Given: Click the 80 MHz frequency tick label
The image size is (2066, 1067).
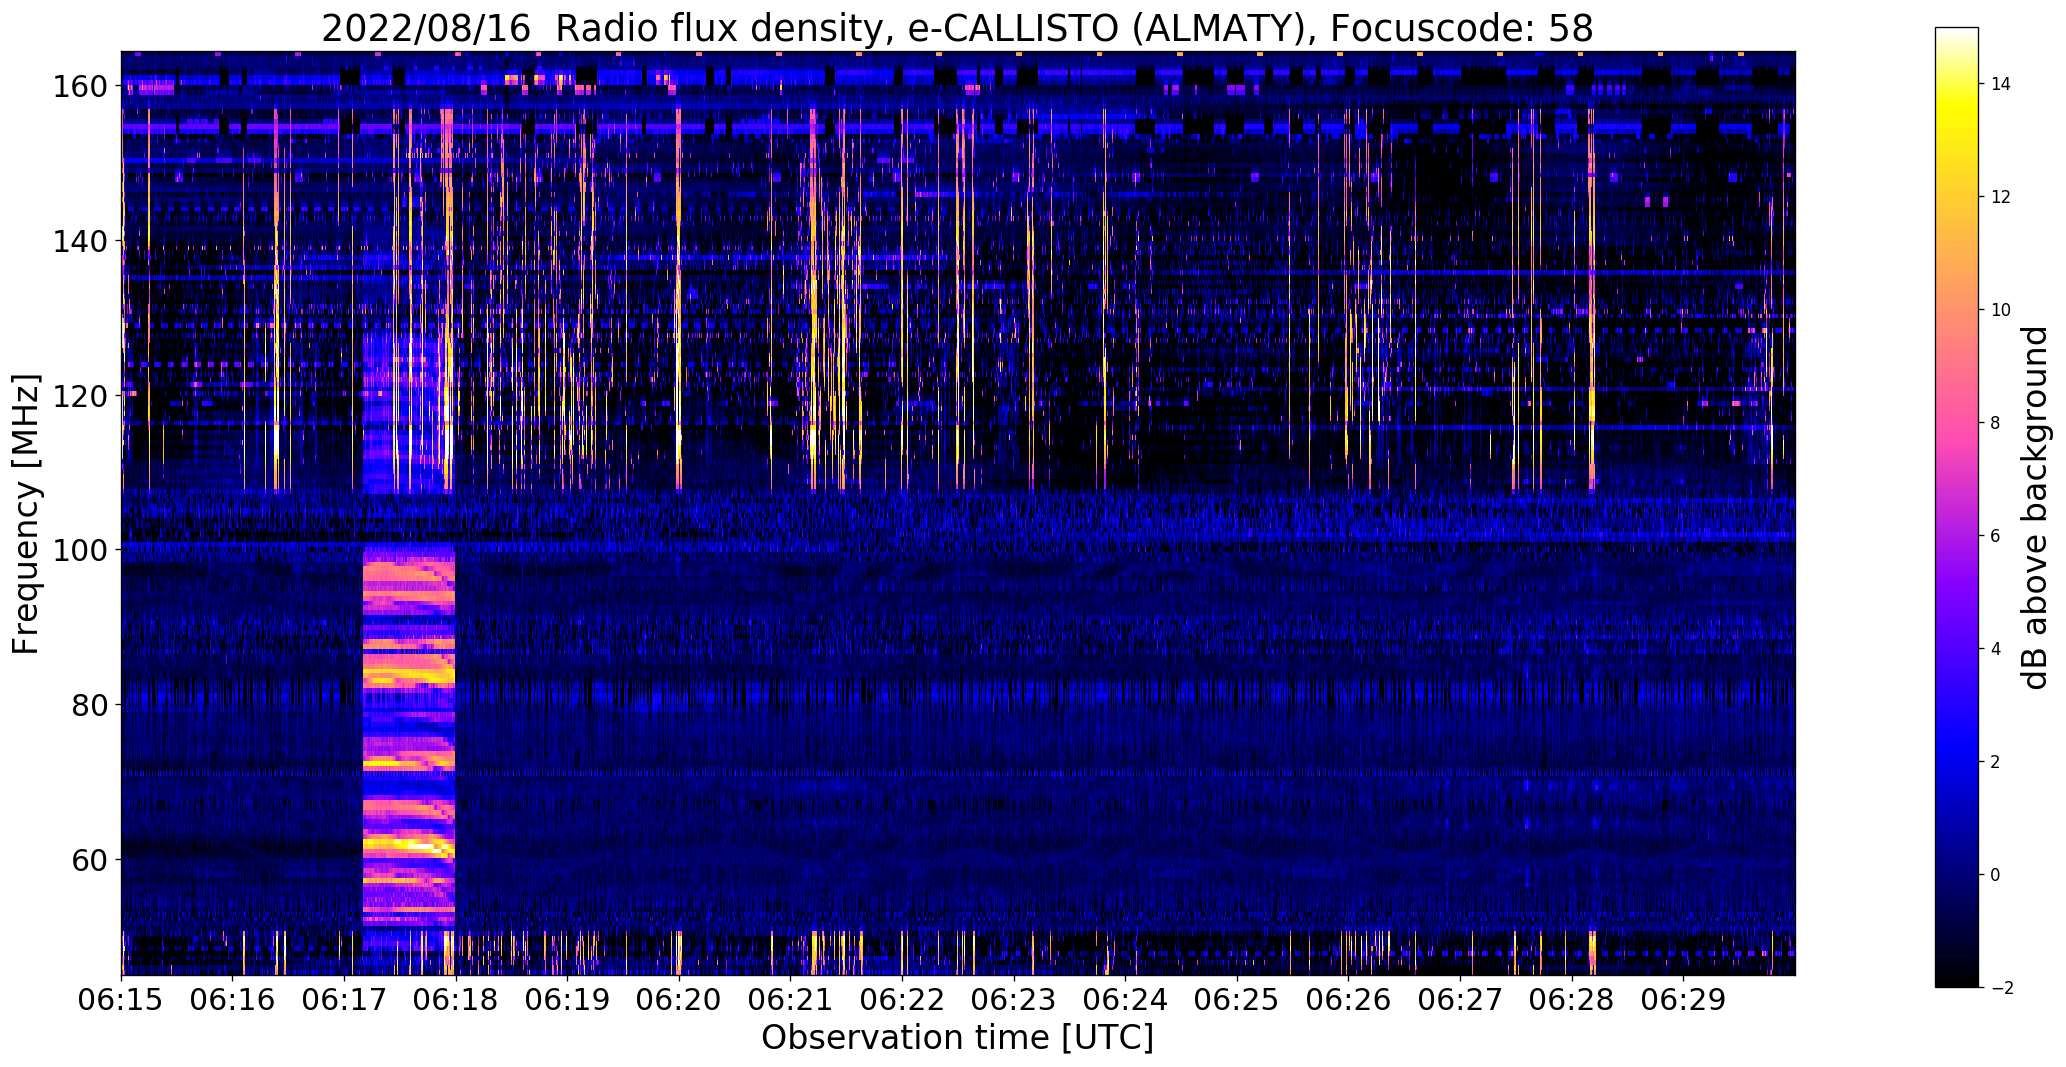Looking at the screenshot, I should (x=89, y=705).
